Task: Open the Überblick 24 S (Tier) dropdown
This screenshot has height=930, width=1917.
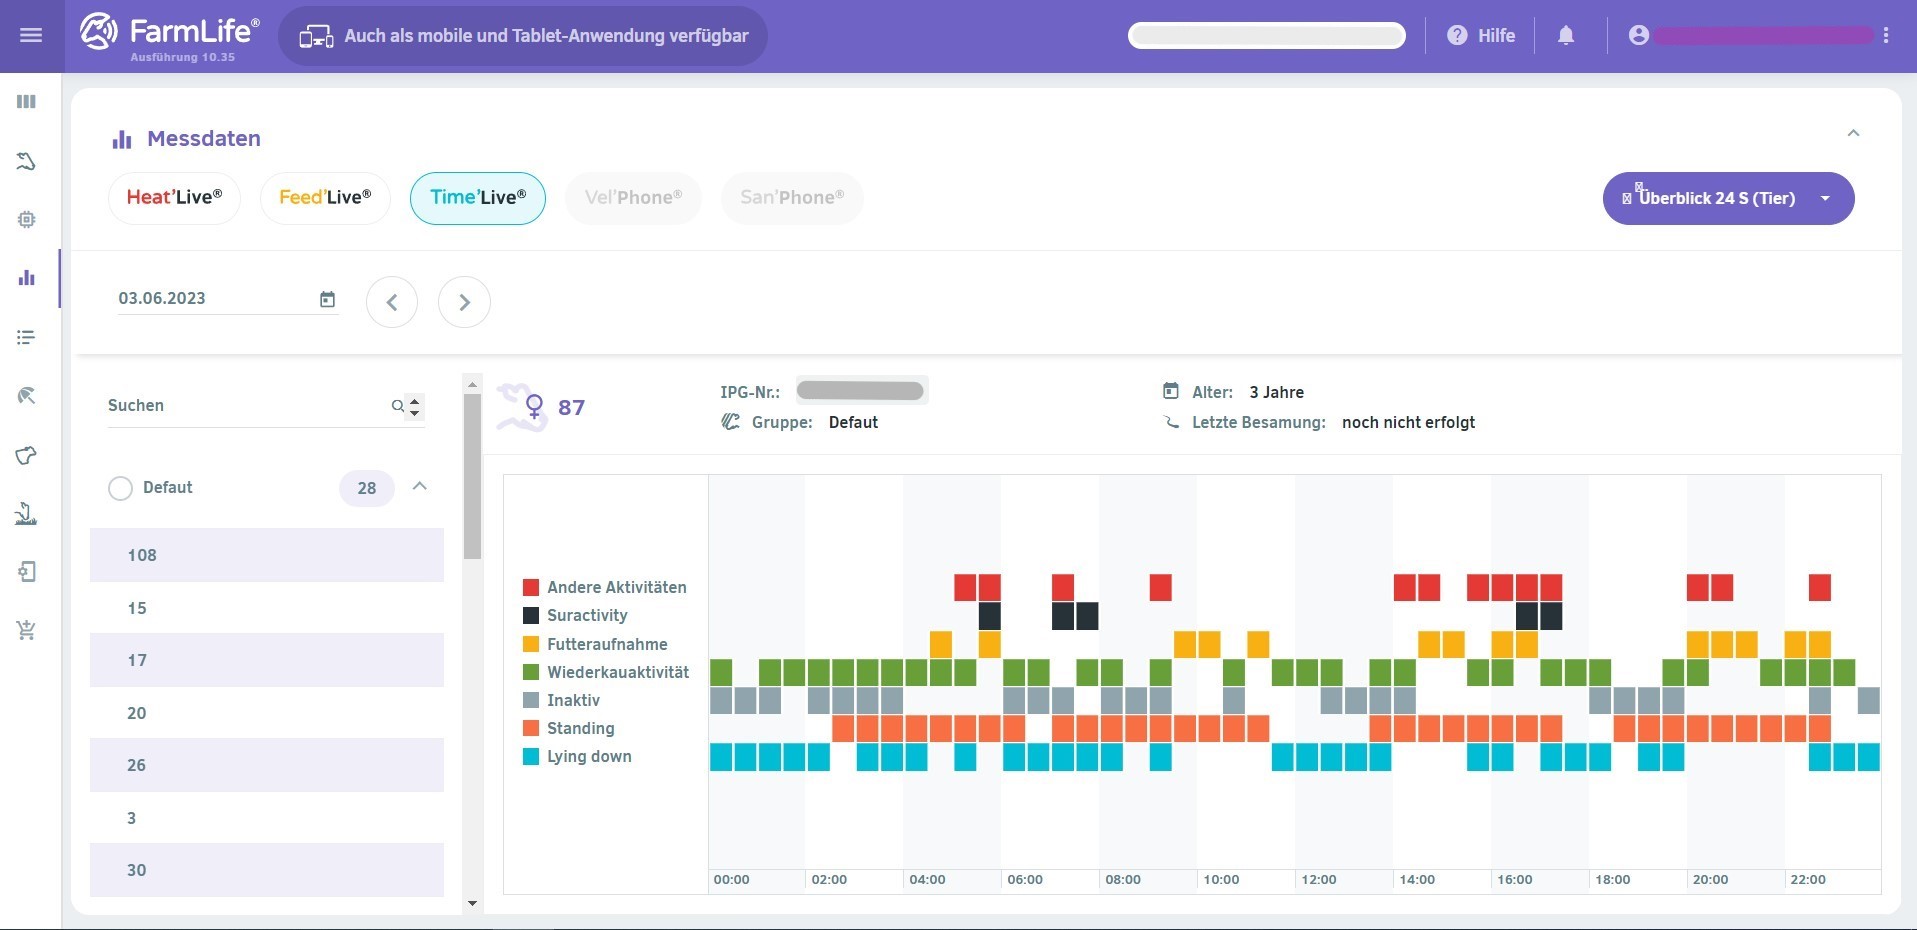Action: (x=1727, y=198)
